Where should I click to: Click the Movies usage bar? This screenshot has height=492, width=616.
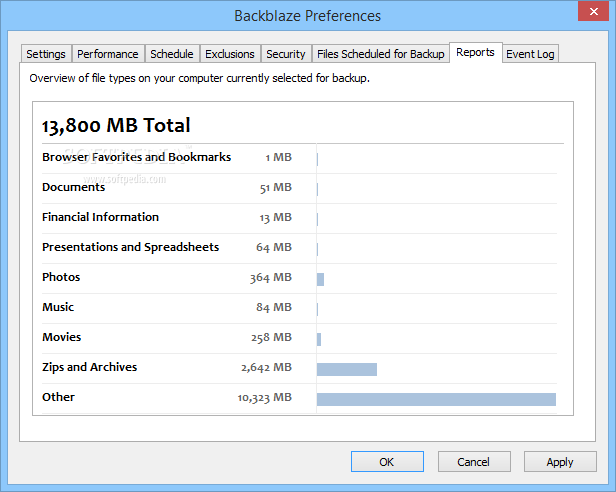(x=319, y=340)
